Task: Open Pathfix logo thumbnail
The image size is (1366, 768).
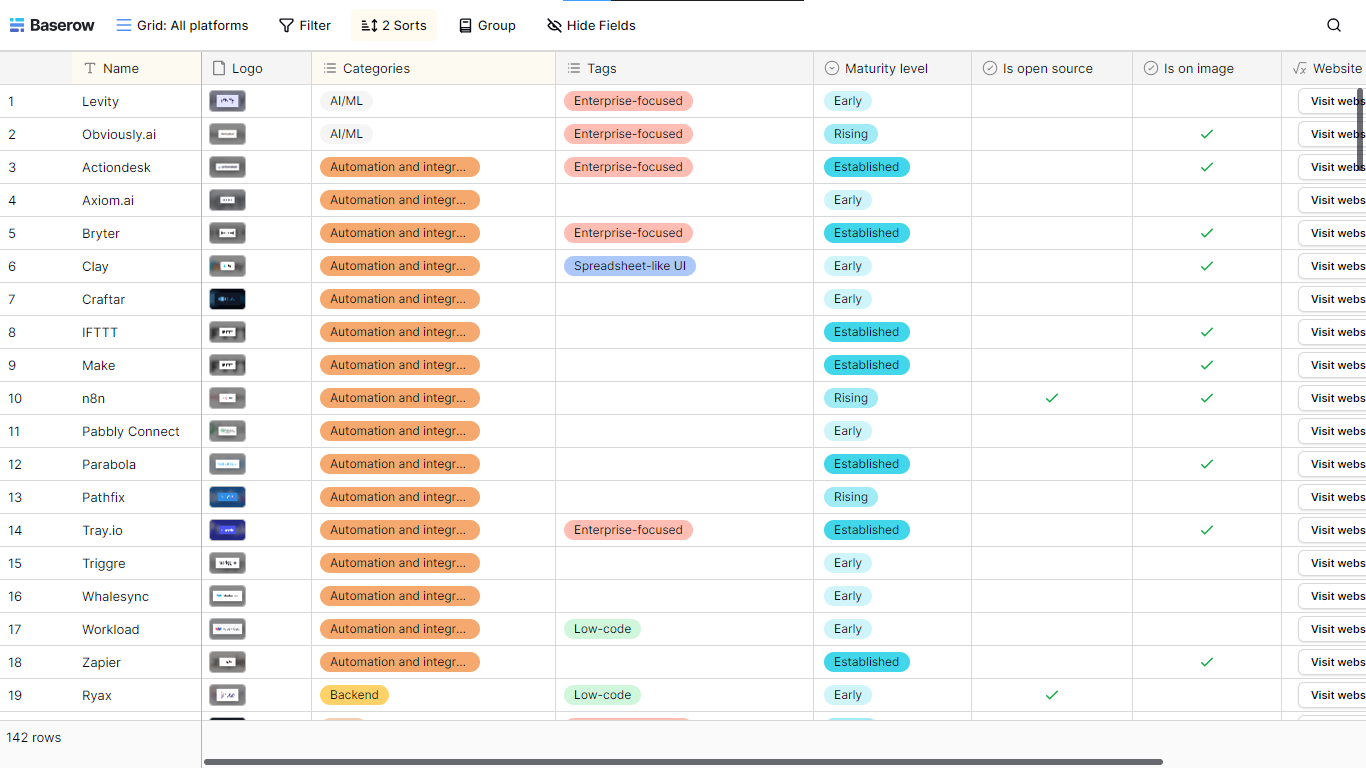Action: click(x=227, y=497)
